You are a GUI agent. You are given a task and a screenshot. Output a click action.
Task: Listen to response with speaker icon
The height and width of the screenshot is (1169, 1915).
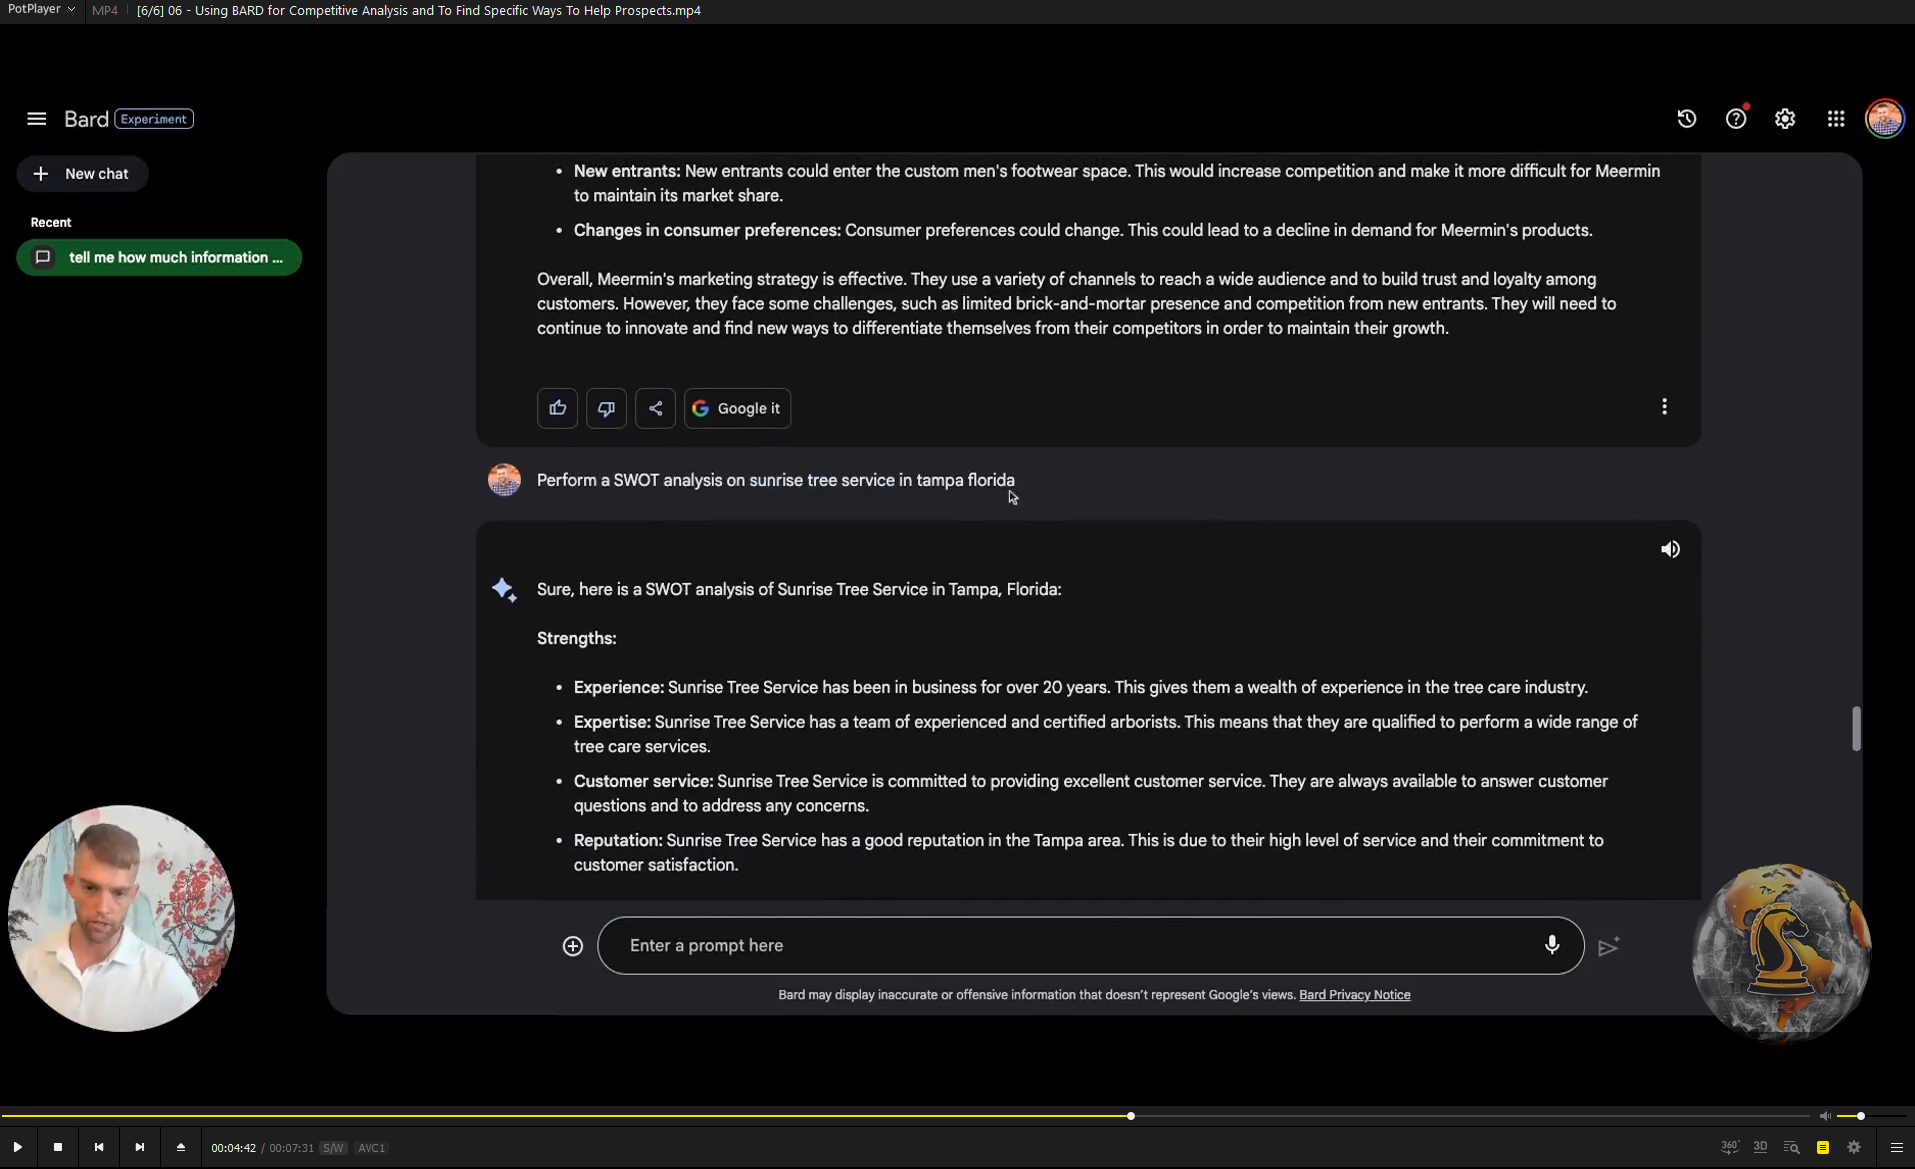[1670, 549]
